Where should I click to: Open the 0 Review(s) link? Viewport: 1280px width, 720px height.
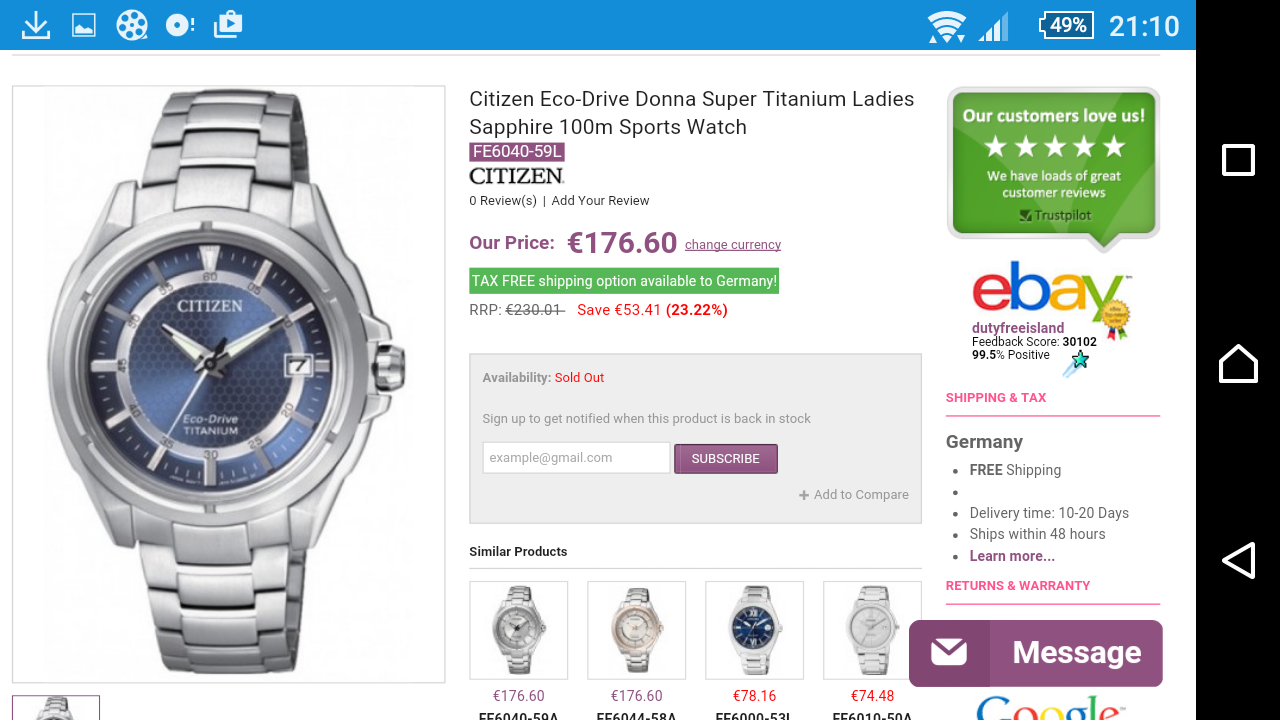pyautogui.click(x=503, y=201)
